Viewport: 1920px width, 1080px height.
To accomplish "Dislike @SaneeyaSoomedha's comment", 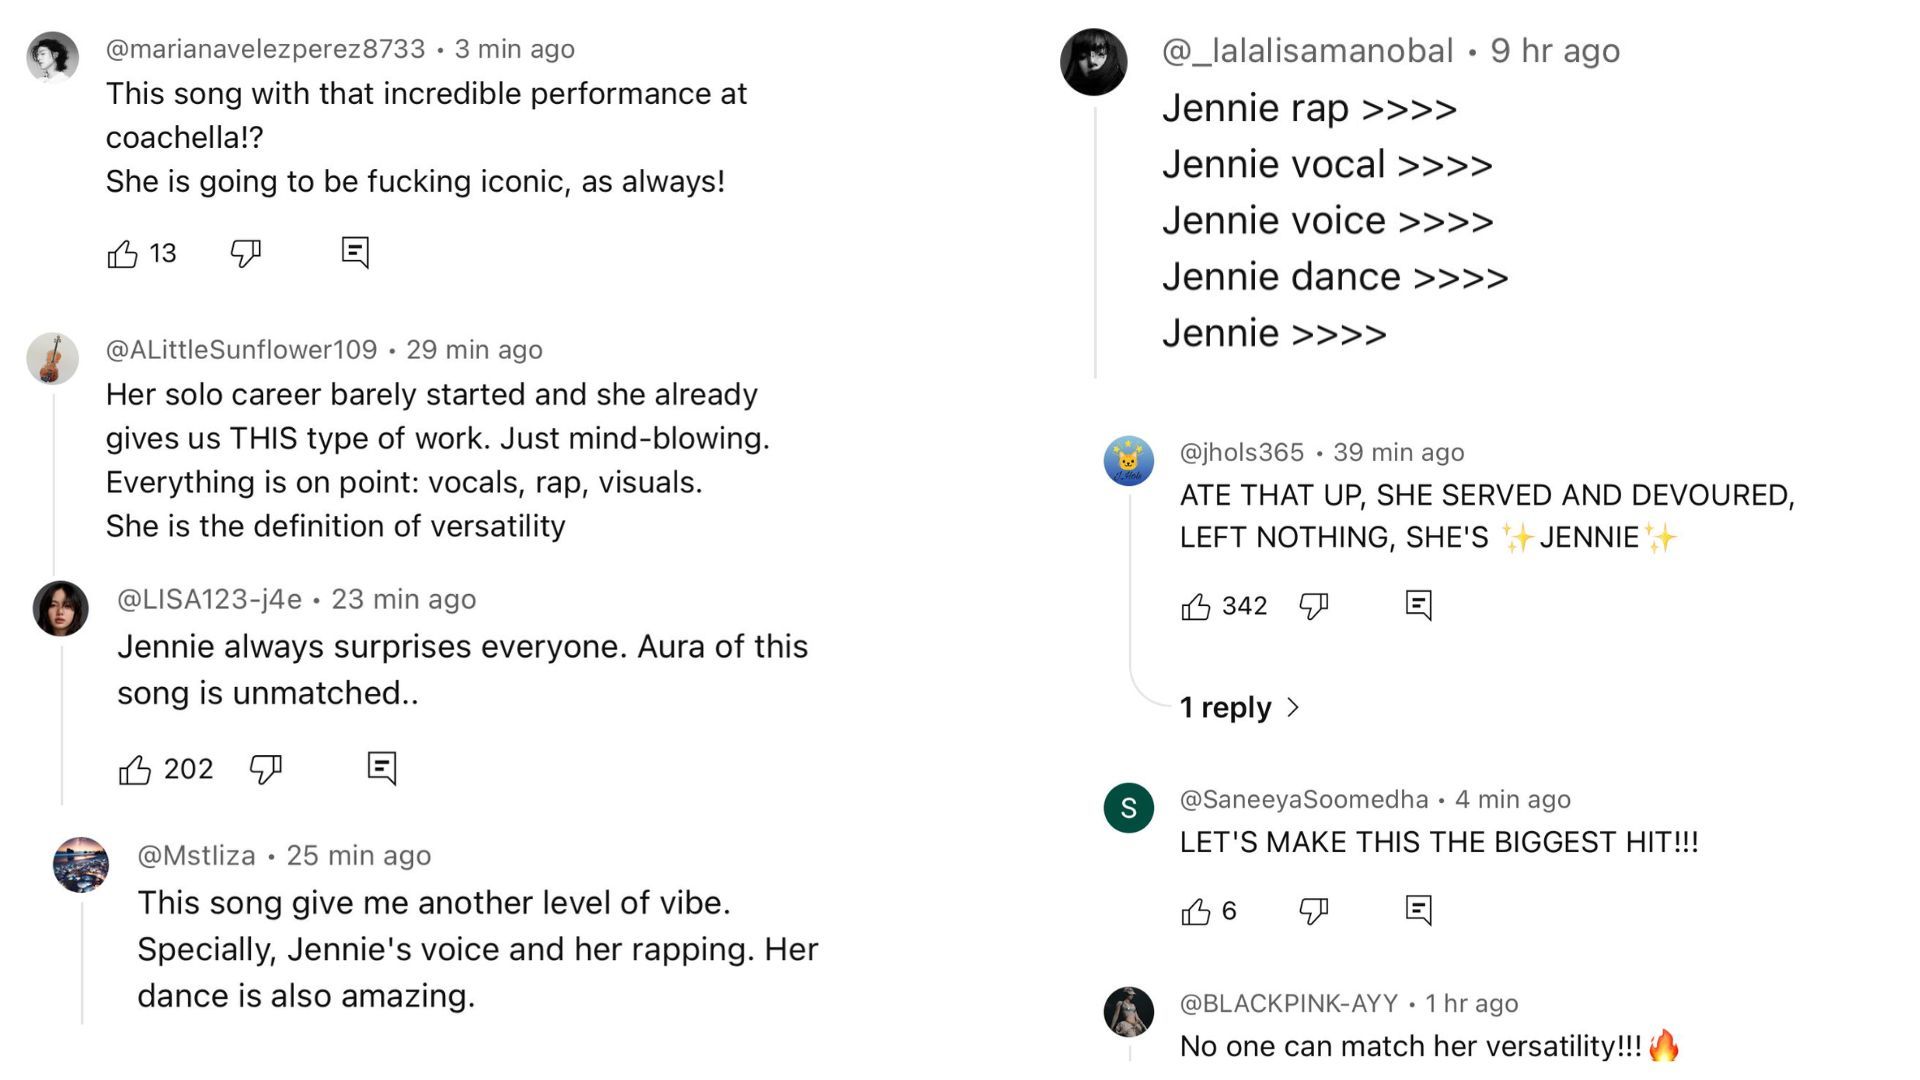I will point(1313,911).
